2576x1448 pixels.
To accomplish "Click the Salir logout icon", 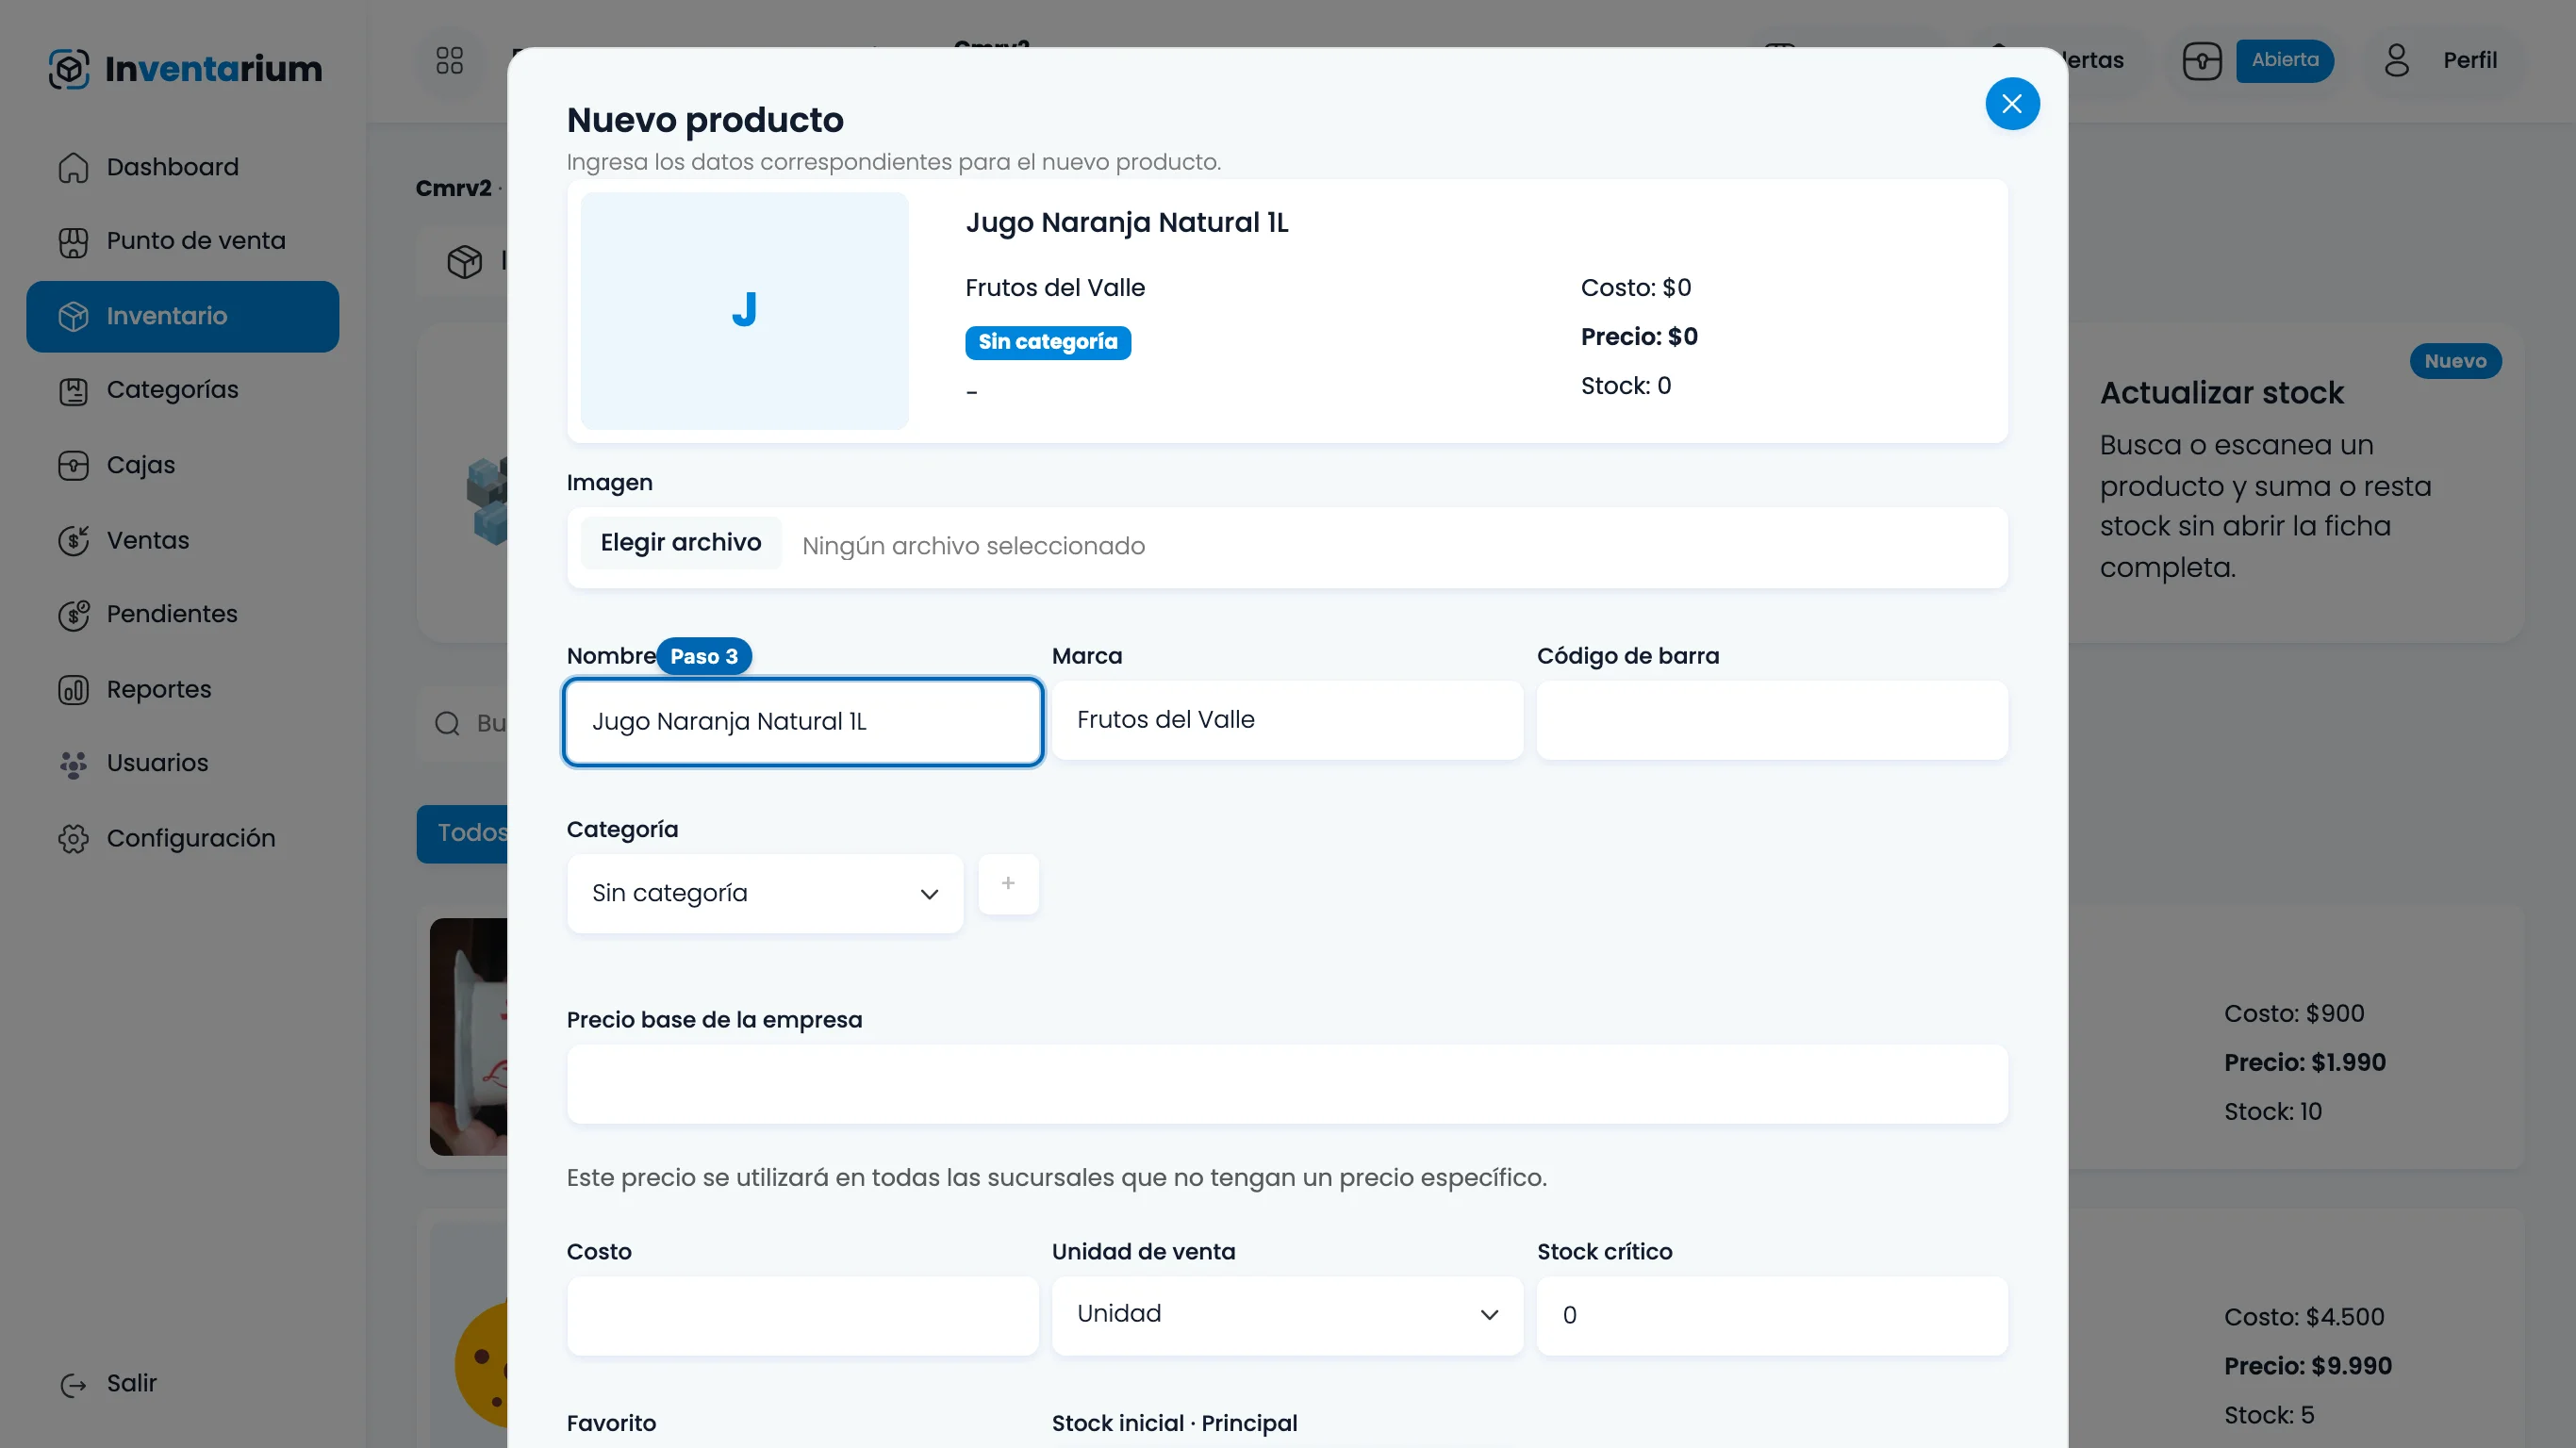I will (73, 1384).
